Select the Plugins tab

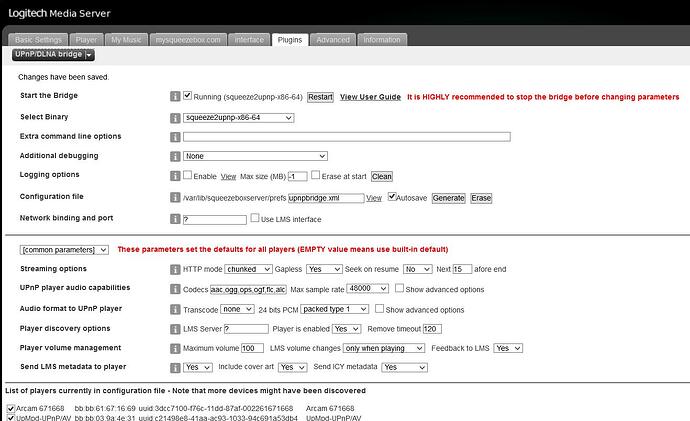pos(290,40)
